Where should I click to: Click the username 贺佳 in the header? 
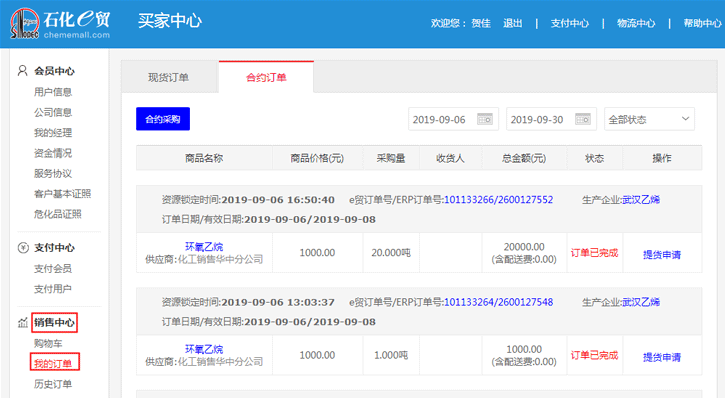481,23
